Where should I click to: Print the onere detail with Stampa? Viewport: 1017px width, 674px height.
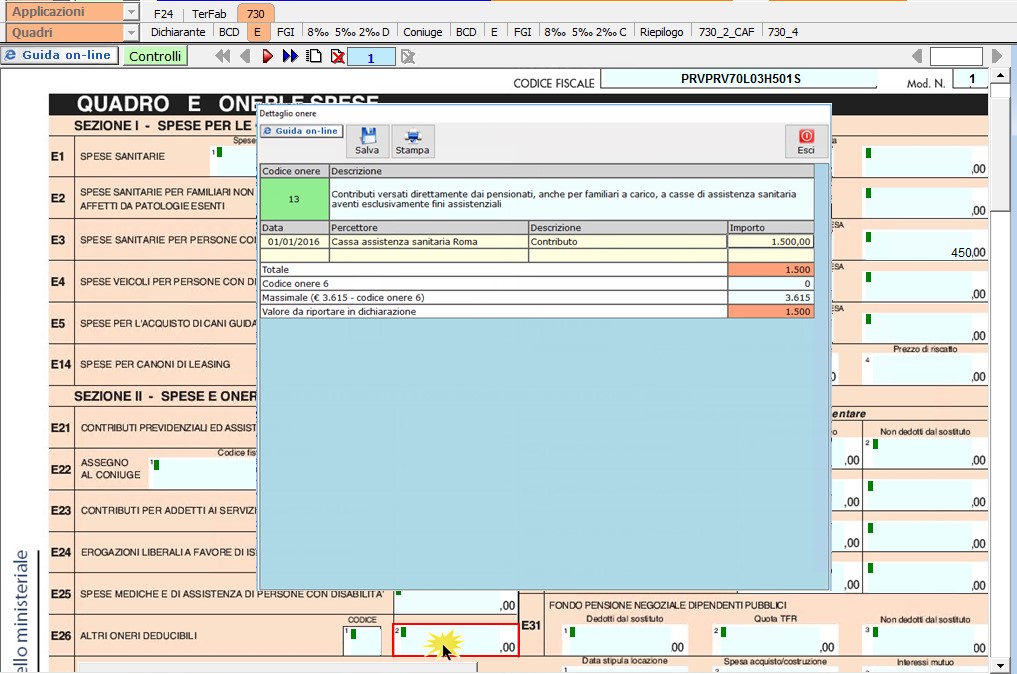pos(413,141)
